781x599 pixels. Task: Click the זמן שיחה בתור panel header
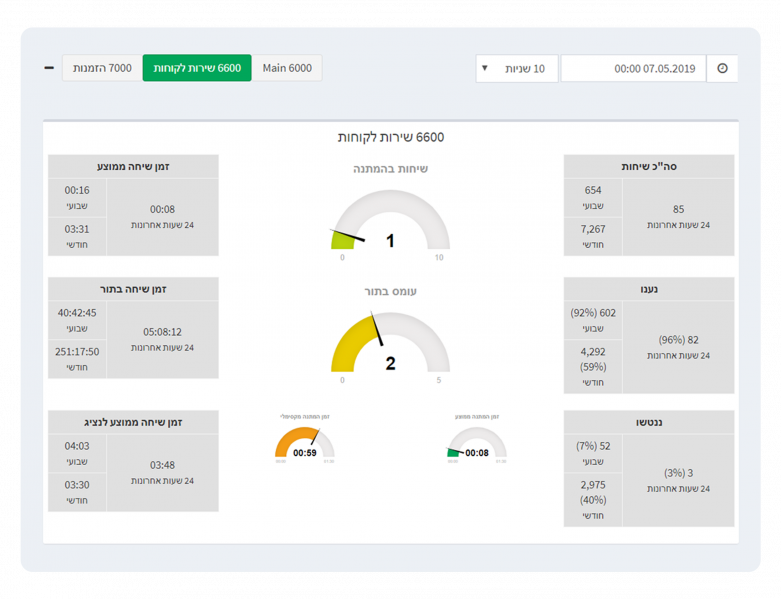tap(133, 289)
